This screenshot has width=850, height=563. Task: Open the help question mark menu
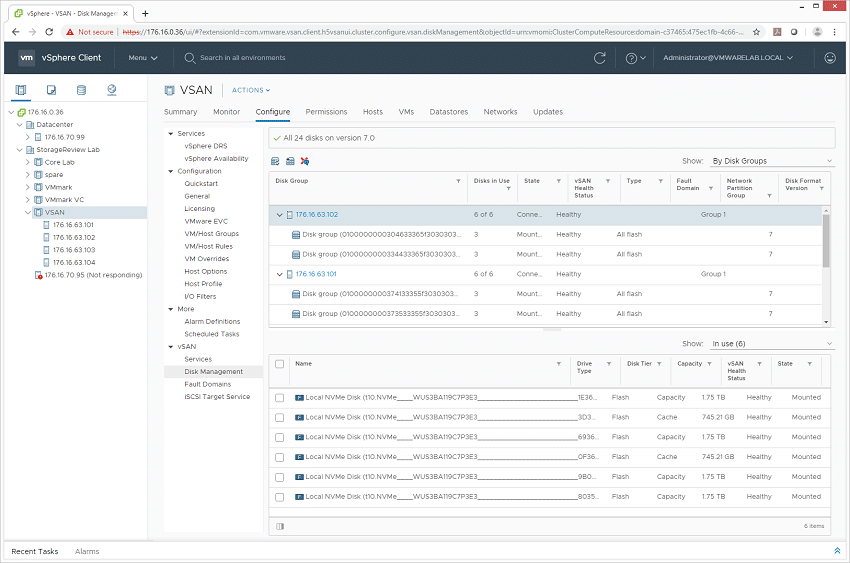(x=635, y=58)
